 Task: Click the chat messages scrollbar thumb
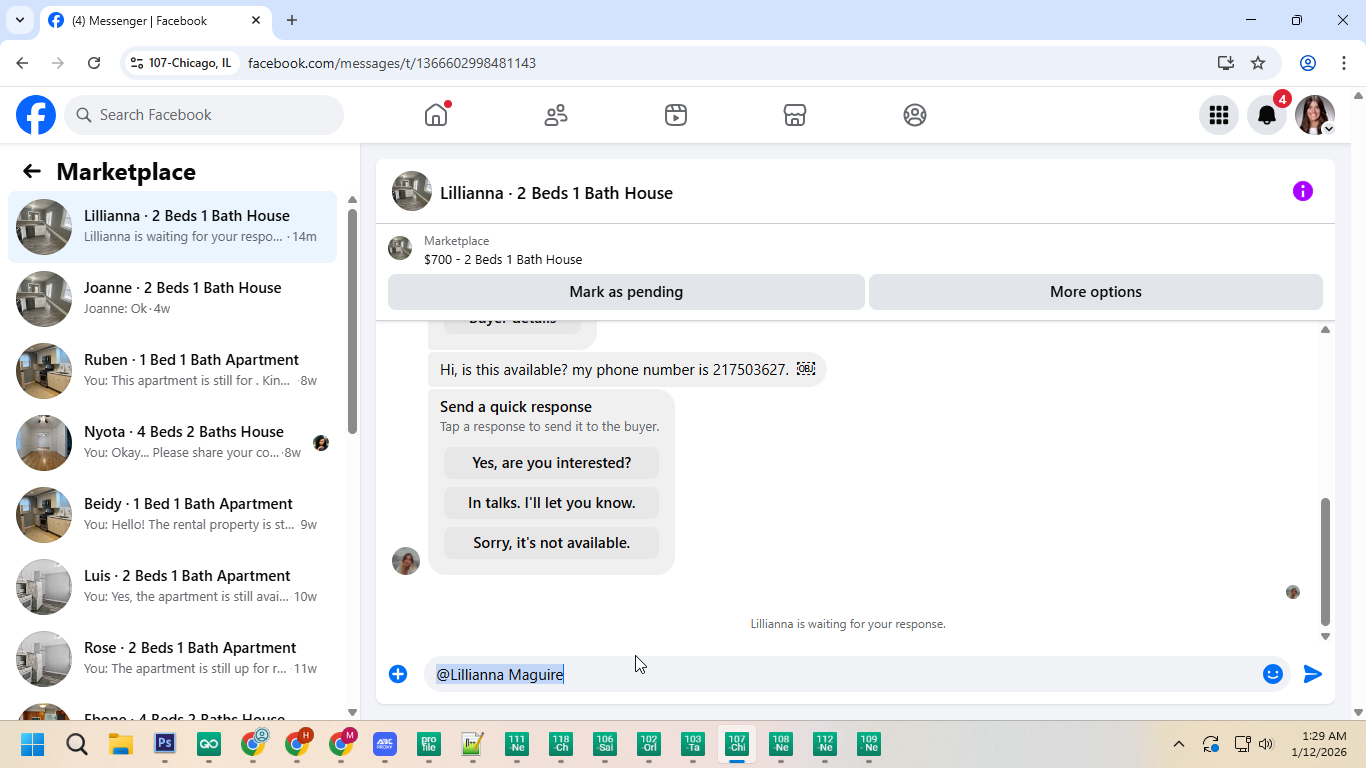(x=1325, y=561)
